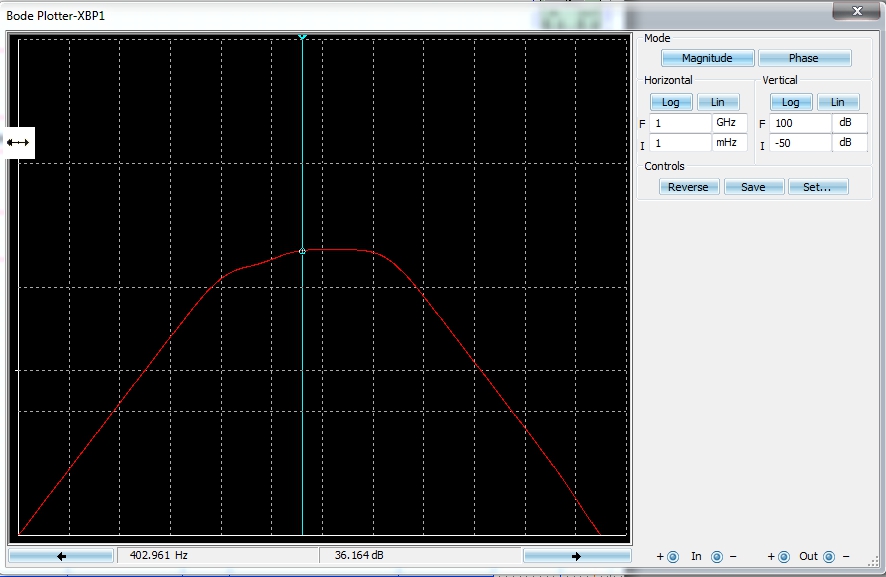This screenshot has width=886, height=577.
Task: Switch to Phase mode
Action: coord(804,58)
